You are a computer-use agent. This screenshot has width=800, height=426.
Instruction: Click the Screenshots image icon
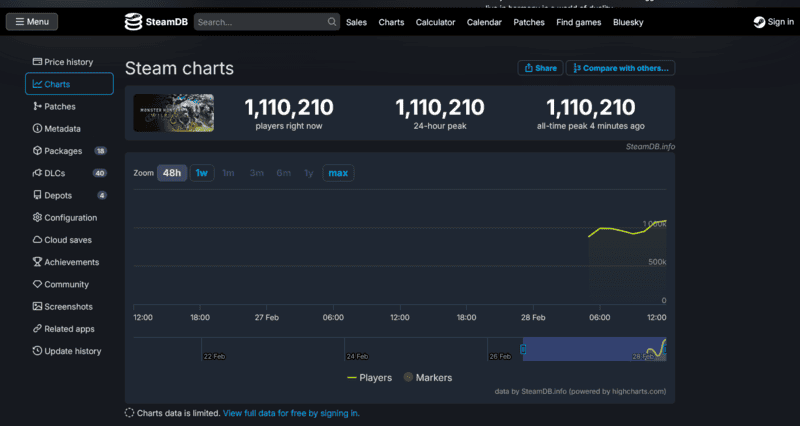pos(37,306)
